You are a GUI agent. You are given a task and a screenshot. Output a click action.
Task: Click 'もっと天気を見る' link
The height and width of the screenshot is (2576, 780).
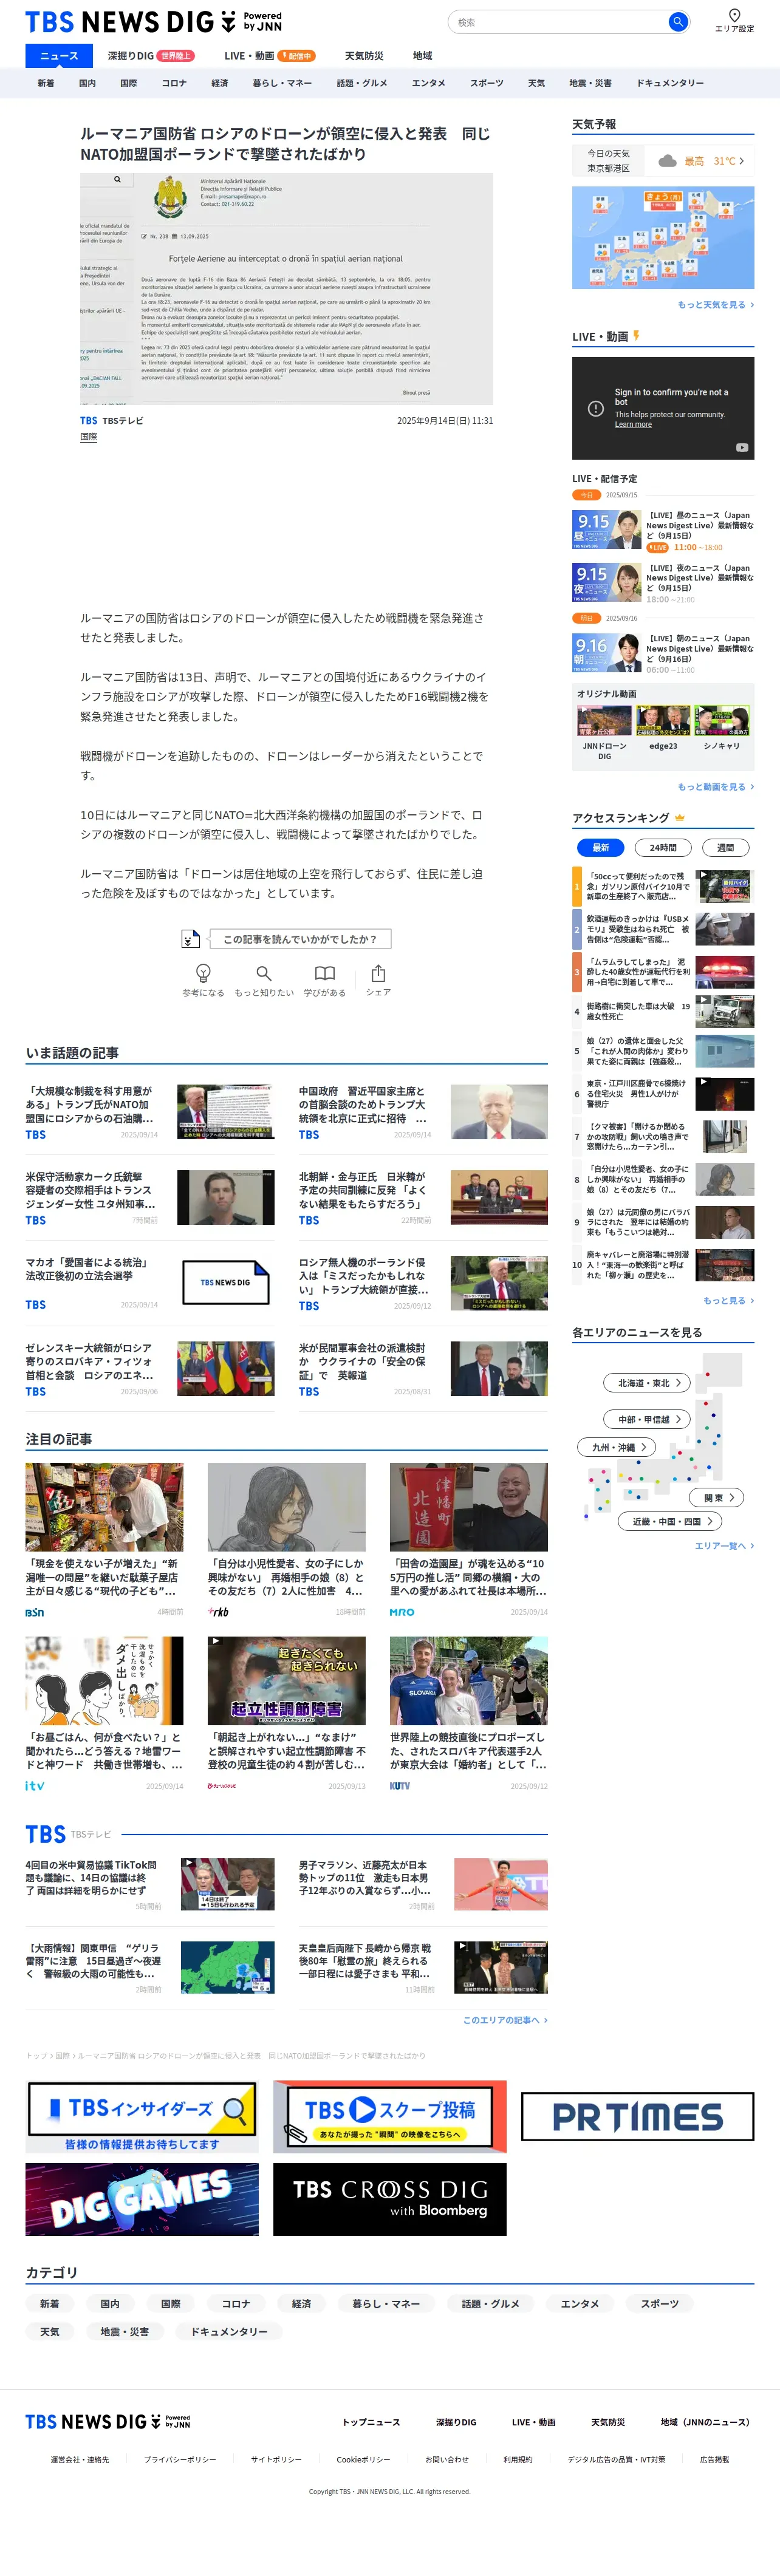[x=716, y=305]
